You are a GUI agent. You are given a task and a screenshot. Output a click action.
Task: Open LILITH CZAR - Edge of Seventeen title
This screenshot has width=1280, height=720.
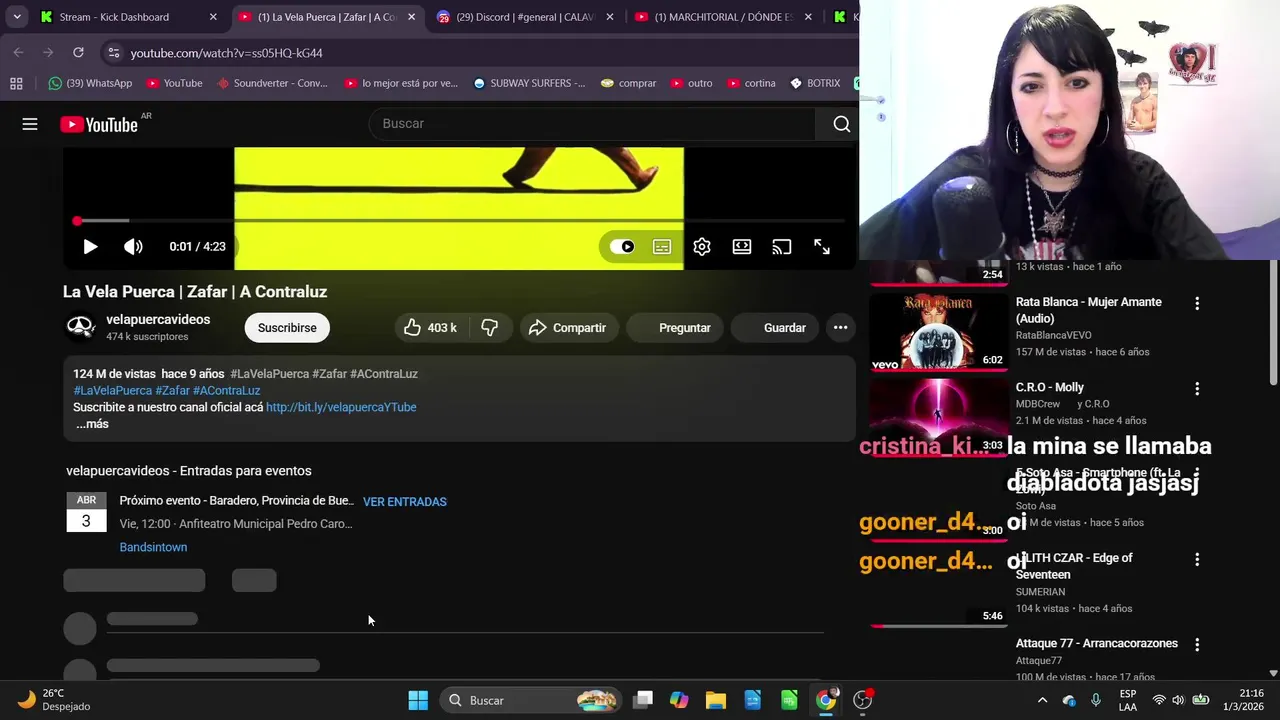click(x=1074, y=566)
